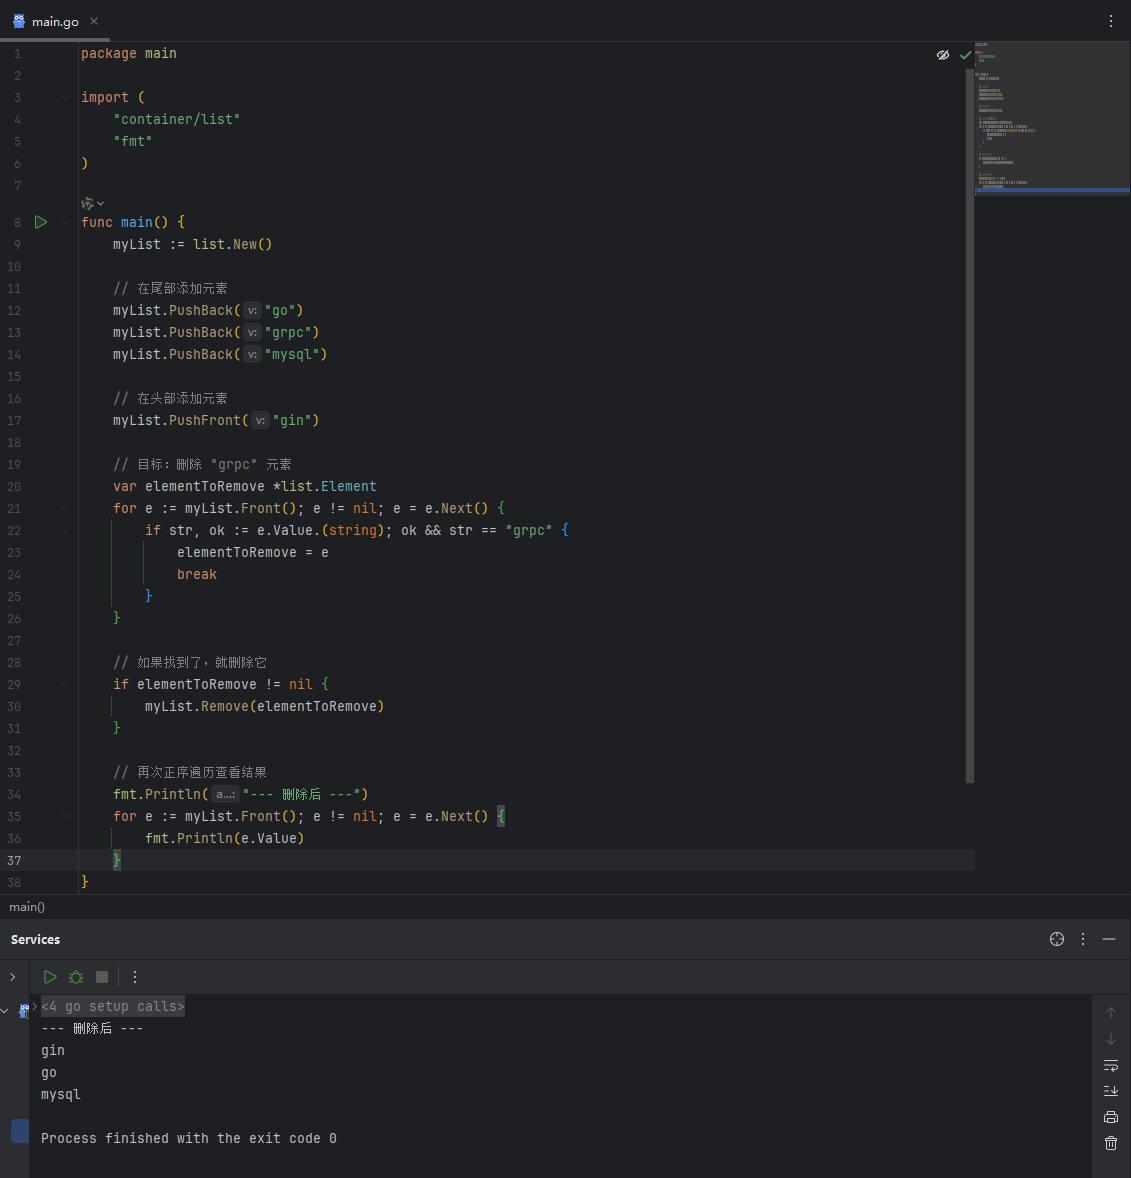Debug the program with bug icon
Screen dimensions: 1131x1178
[76, 977]
